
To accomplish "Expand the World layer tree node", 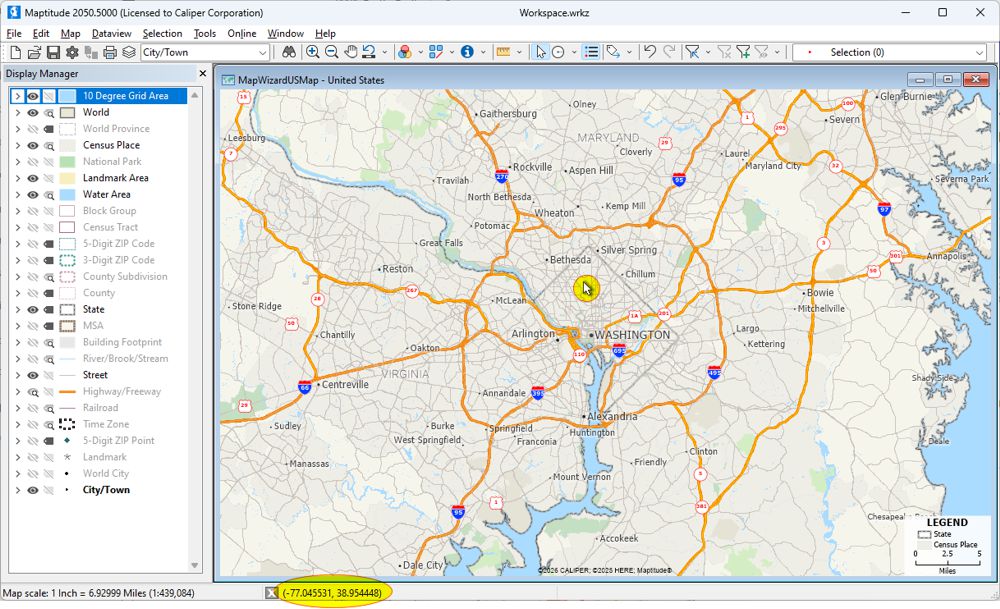I will pyautogui.click(x=18, y=112).
